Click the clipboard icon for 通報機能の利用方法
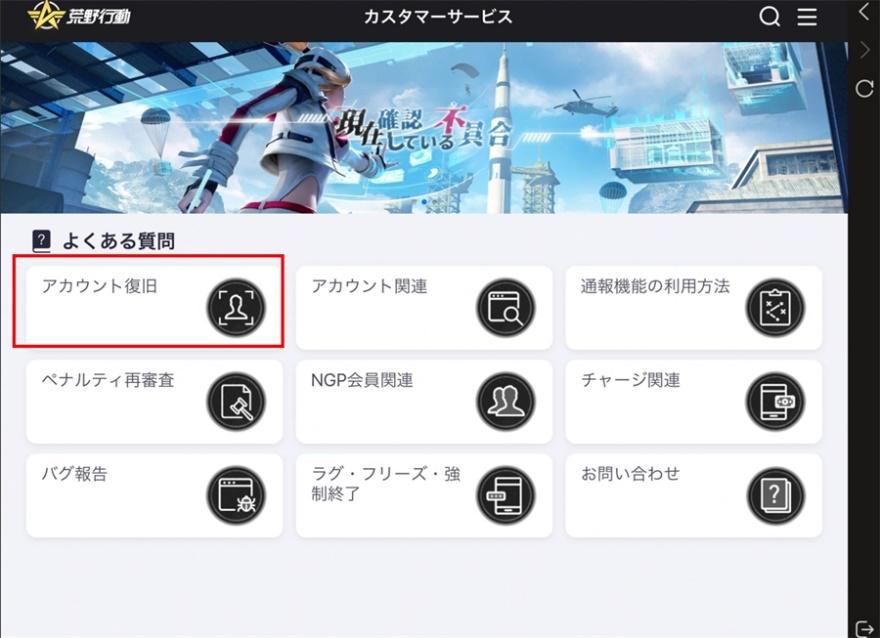This screenshot has width=880, height=638. 775,308
